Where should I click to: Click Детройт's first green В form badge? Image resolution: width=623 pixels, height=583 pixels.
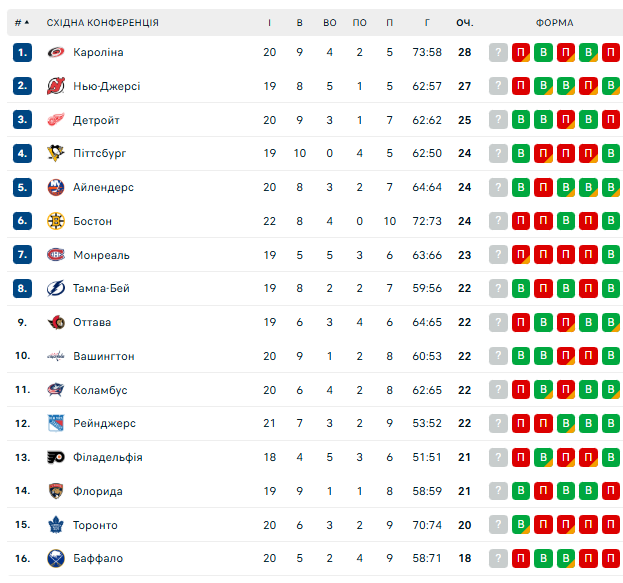[521, 120]
